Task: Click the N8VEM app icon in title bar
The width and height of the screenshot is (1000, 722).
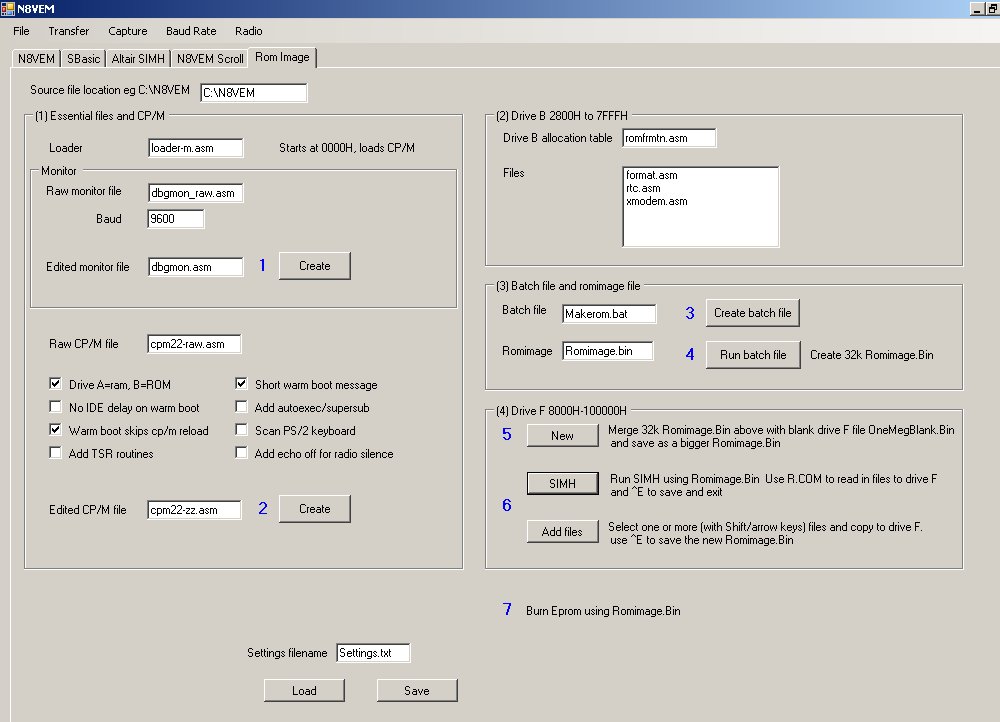Action: (9, 9)
